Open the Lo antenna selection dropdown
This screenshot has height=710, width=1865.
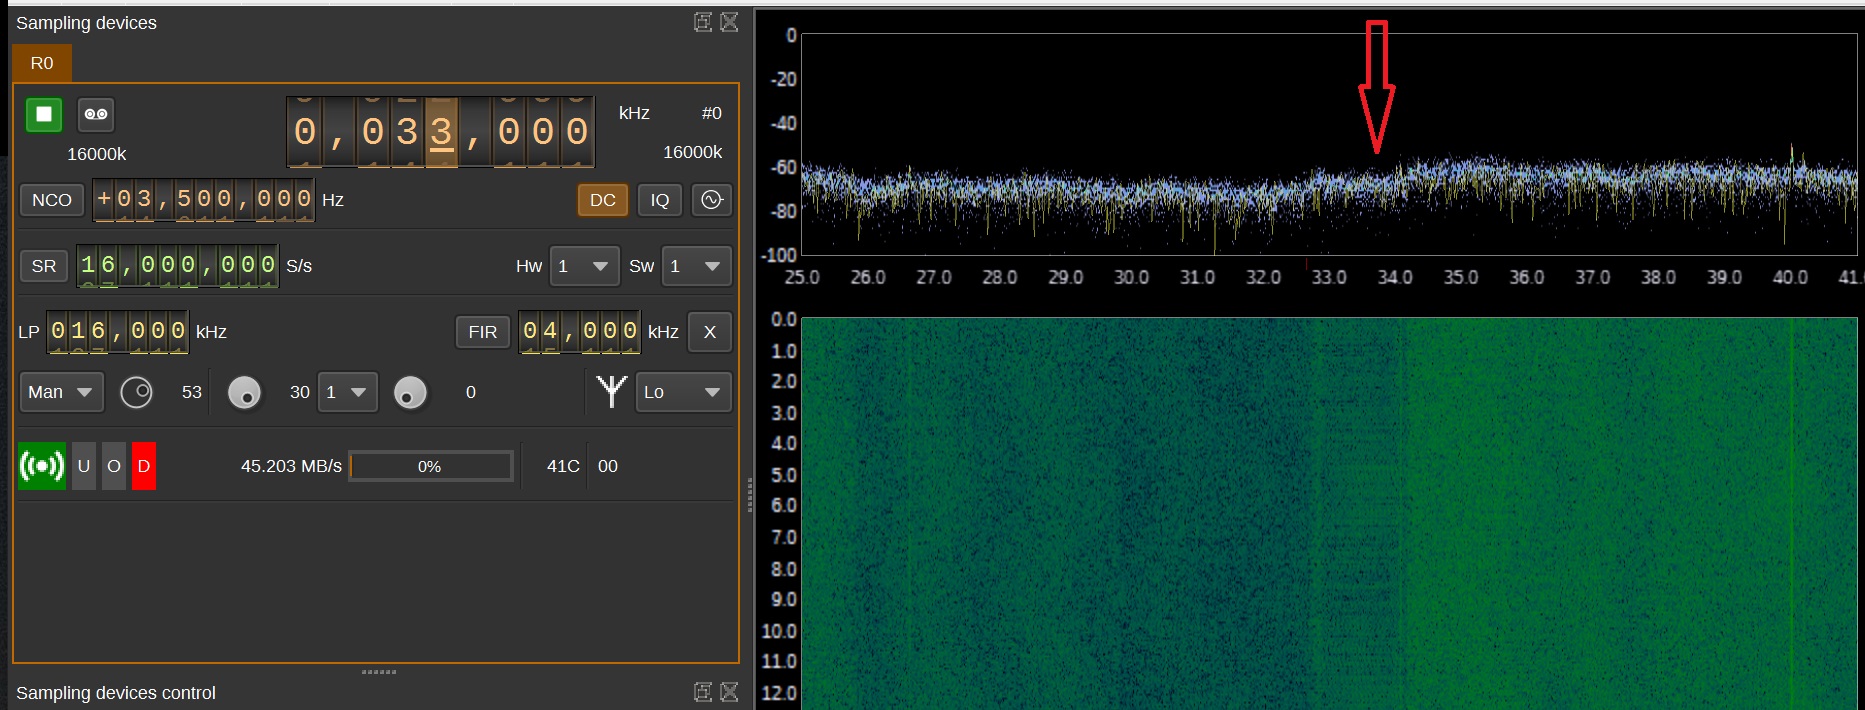pyautogui.click(x=684, y=392)
